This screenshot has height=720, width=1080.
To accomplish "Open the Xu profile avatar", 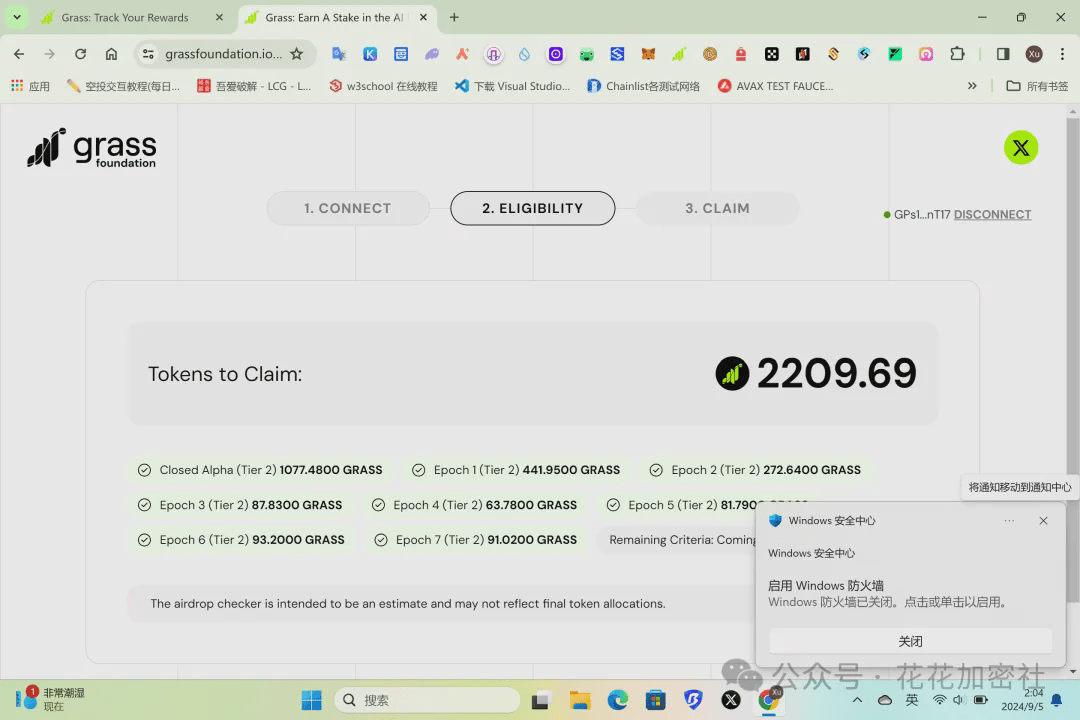I will [x=1034, y=54].
